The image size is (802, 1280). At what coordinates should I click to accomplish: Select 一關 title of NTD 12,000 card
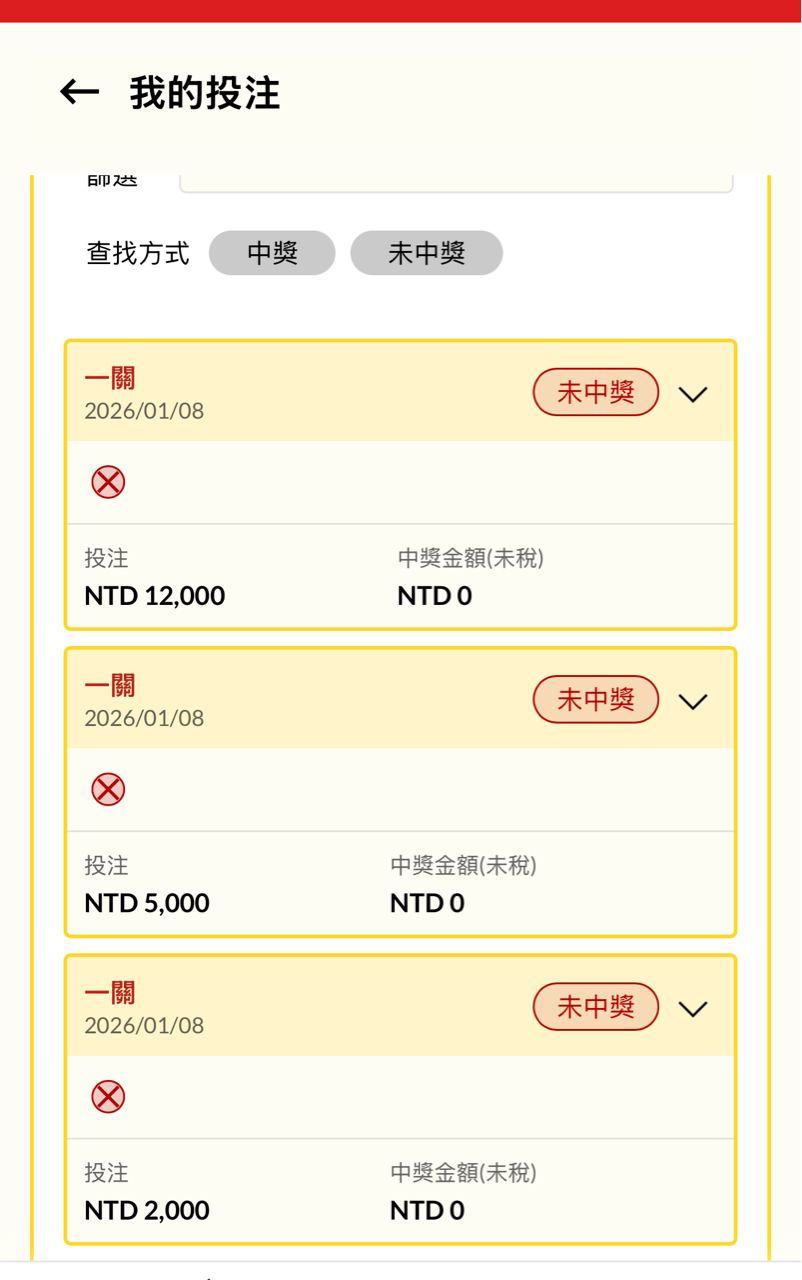click(110, 379)
